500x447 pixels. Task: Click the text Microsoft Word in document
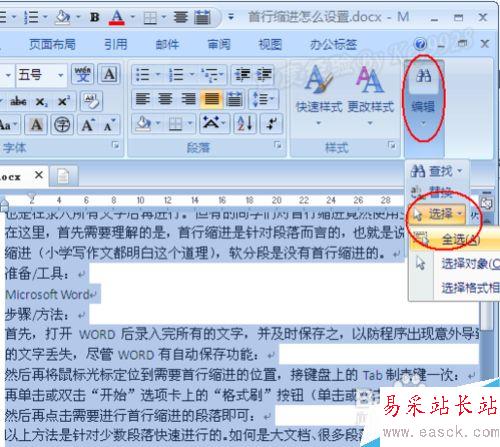48,294
